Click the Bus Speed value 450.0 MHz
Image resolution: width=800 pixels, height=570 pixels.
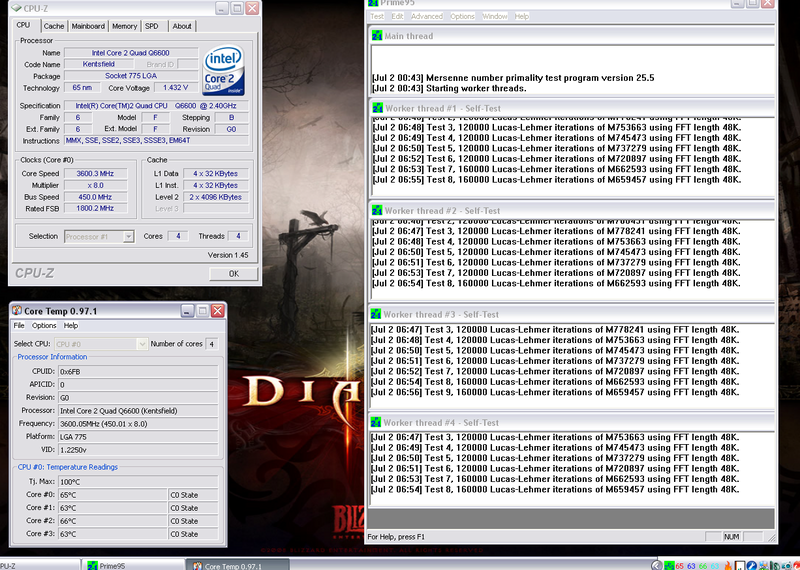pyautogui.click(x=95, y=197)
